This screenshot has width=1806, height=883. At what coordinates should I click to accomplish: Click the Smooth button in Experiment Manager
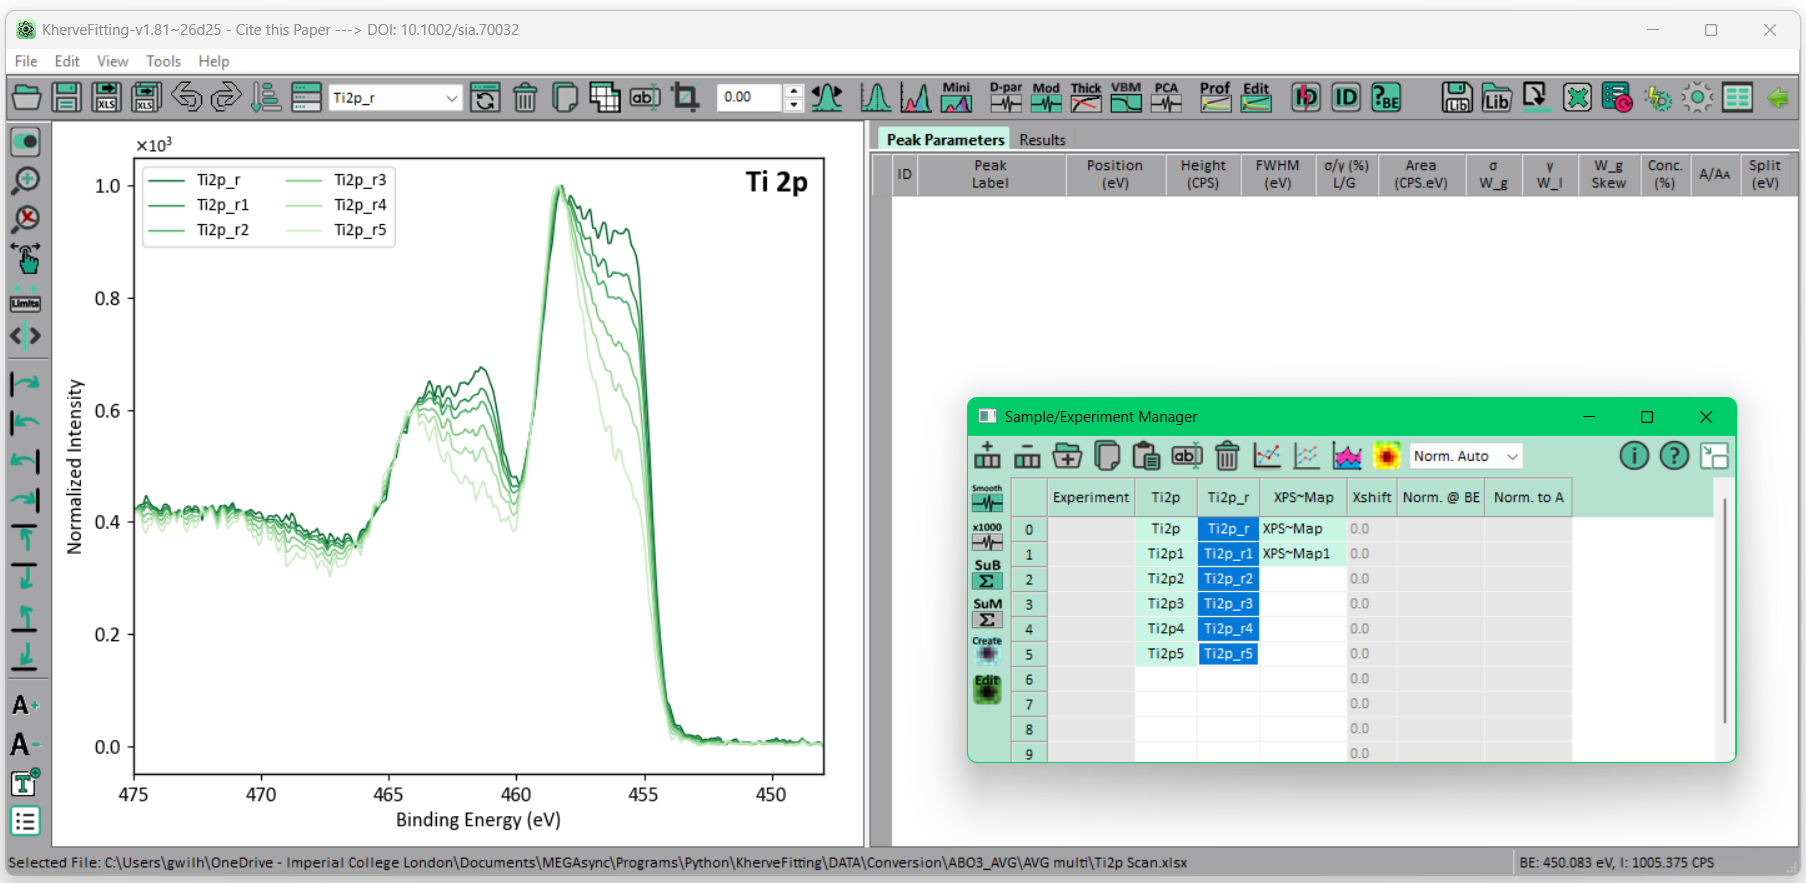[x=987, y=499]
